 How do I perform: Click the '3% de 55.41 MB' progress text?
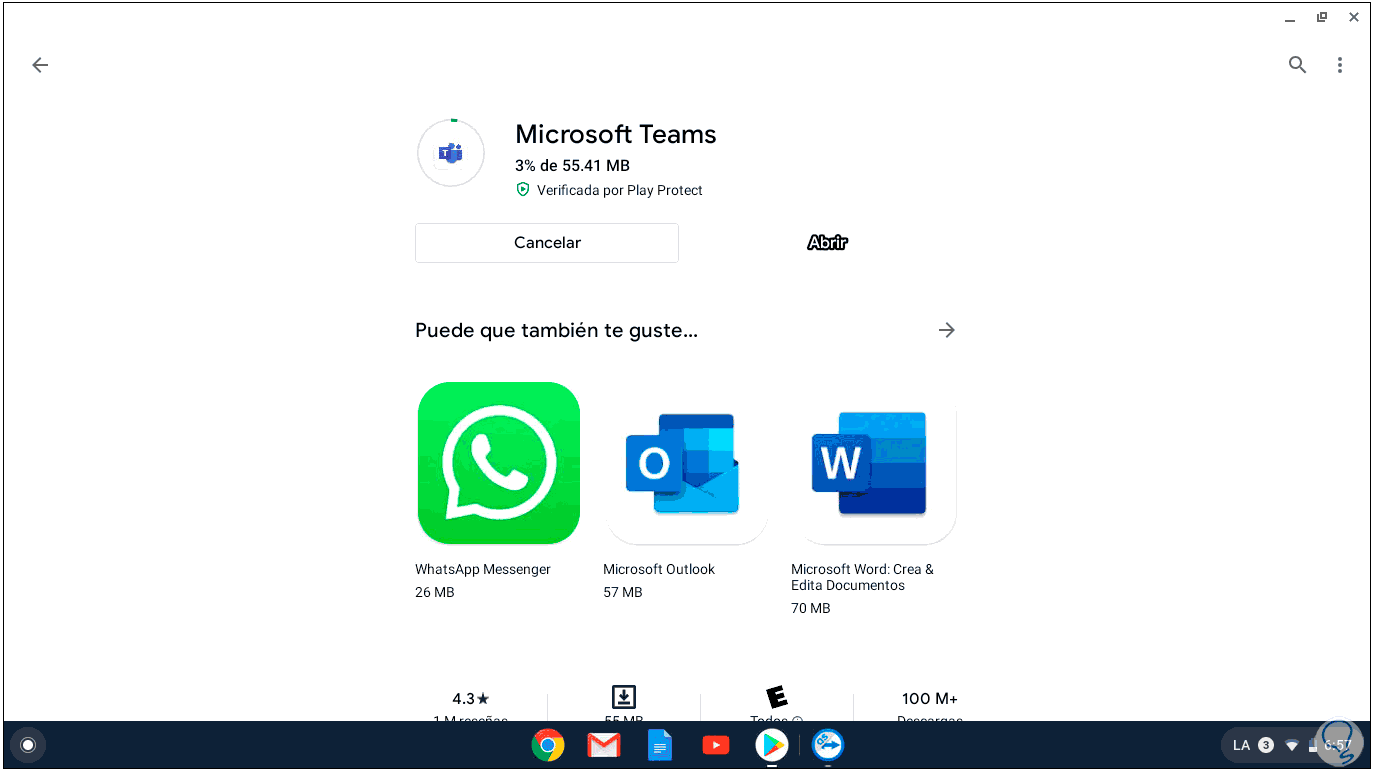click(x=572, y=165)
